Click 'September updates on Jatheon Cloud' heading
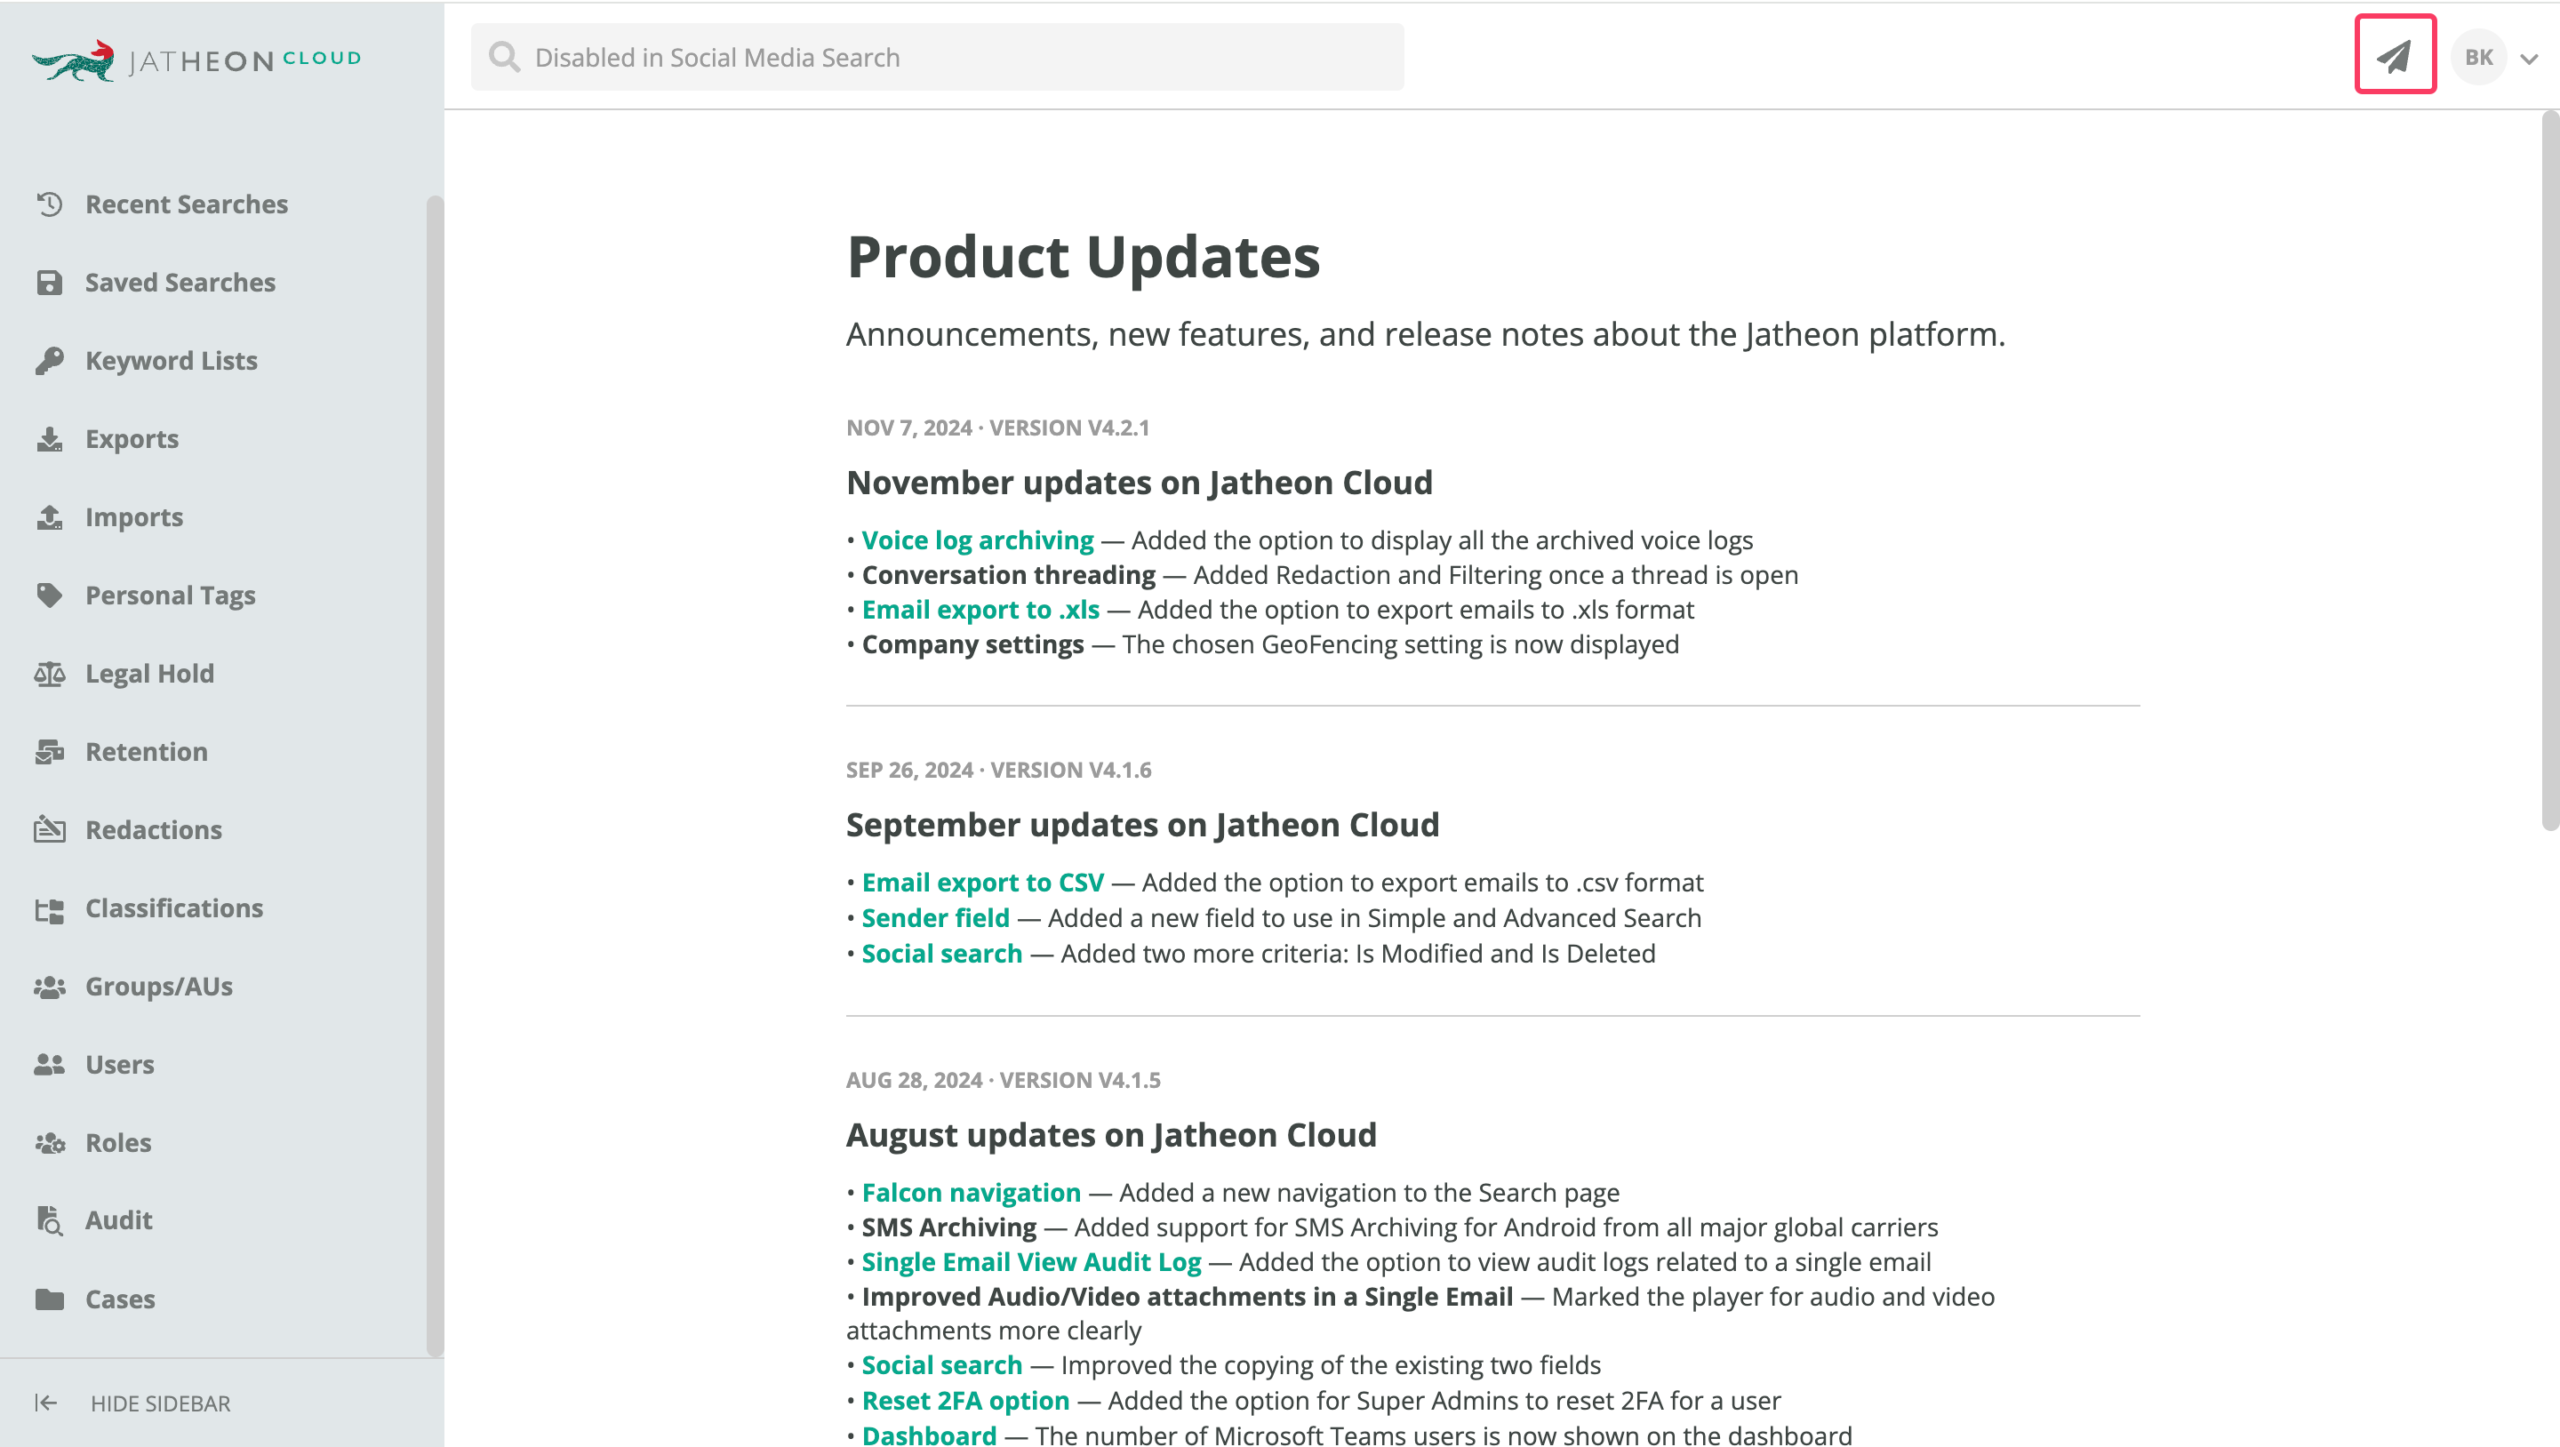The image size is (2560, 1447). [1142, 825]
